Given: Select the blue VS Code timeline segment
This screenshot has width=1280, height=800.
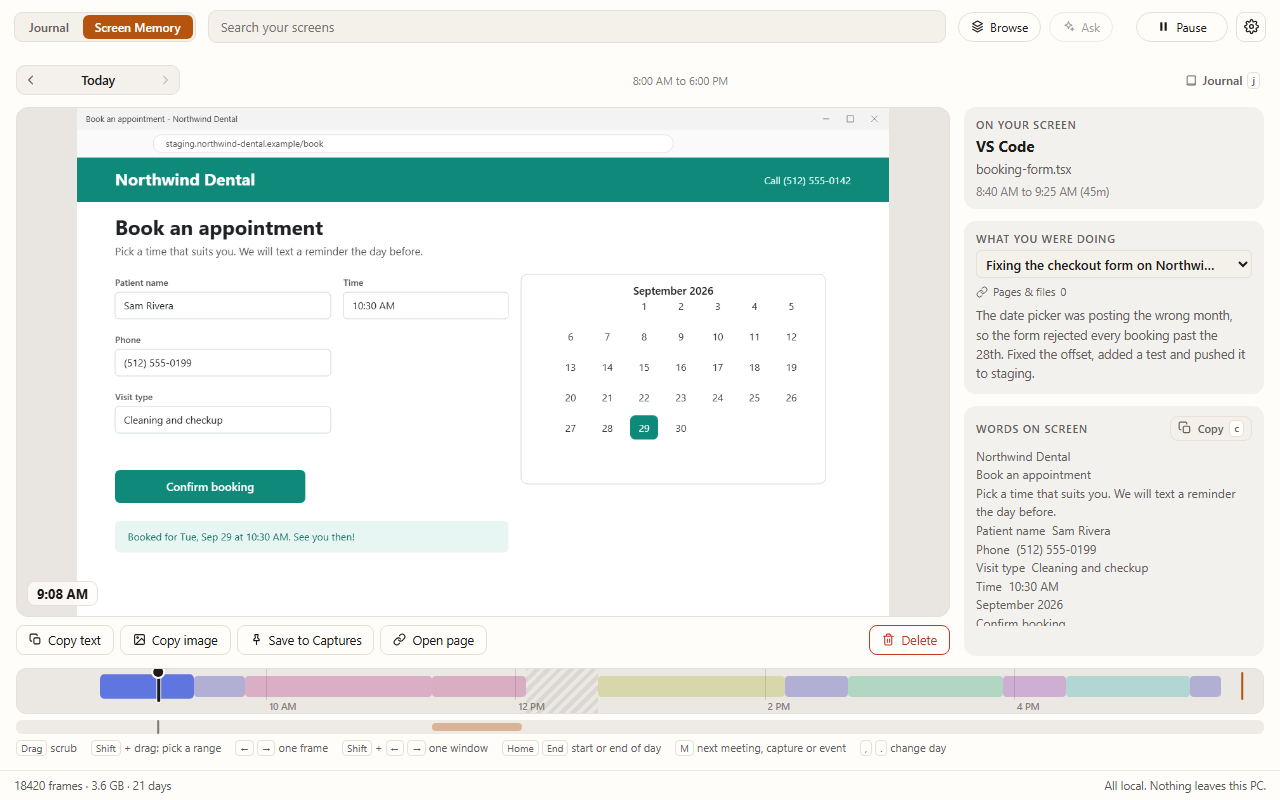Looking at the screenshot, I should tap(146, 686).
